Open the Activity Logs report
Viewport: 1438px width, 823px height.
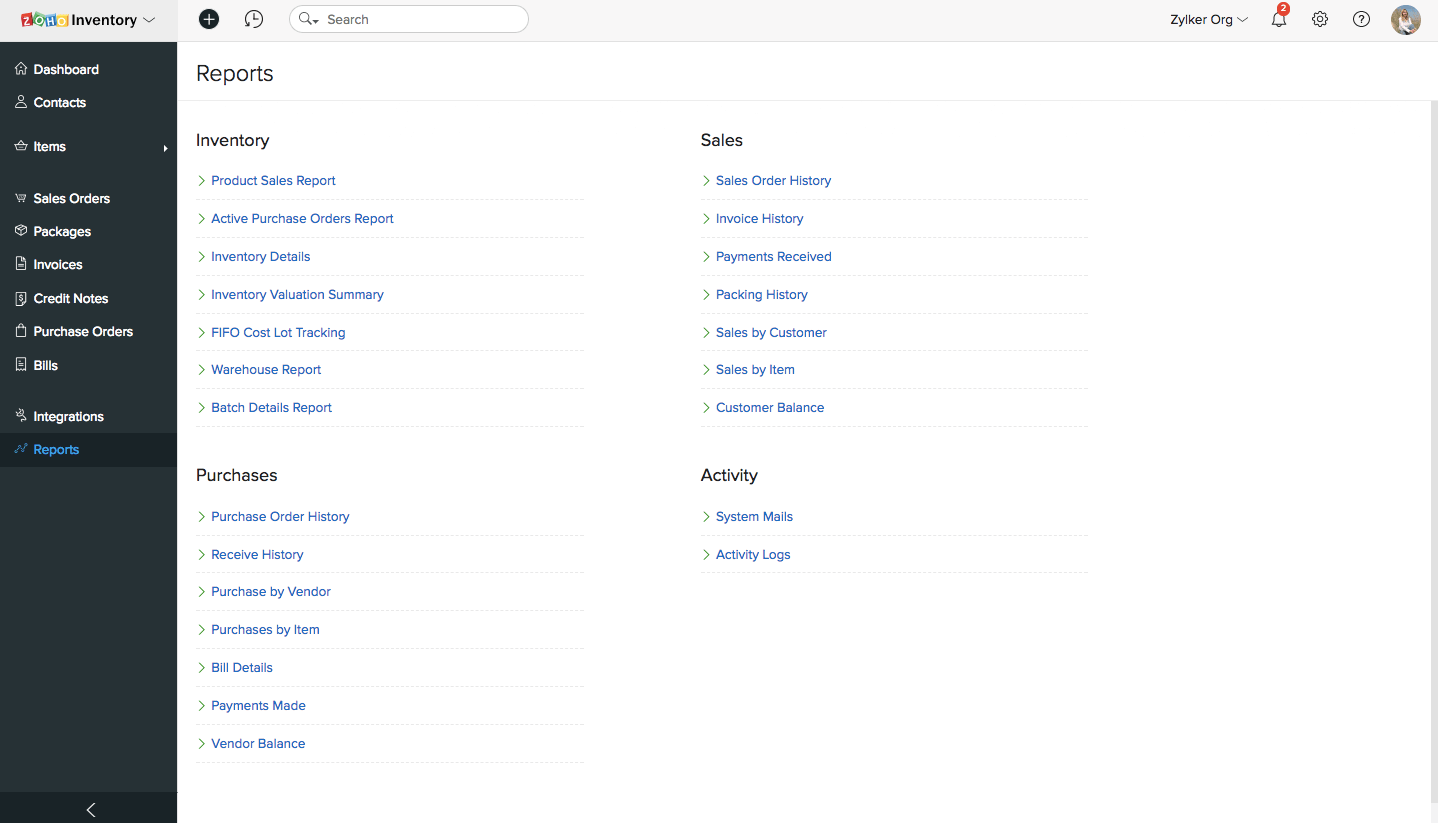(x=753, y=554)
